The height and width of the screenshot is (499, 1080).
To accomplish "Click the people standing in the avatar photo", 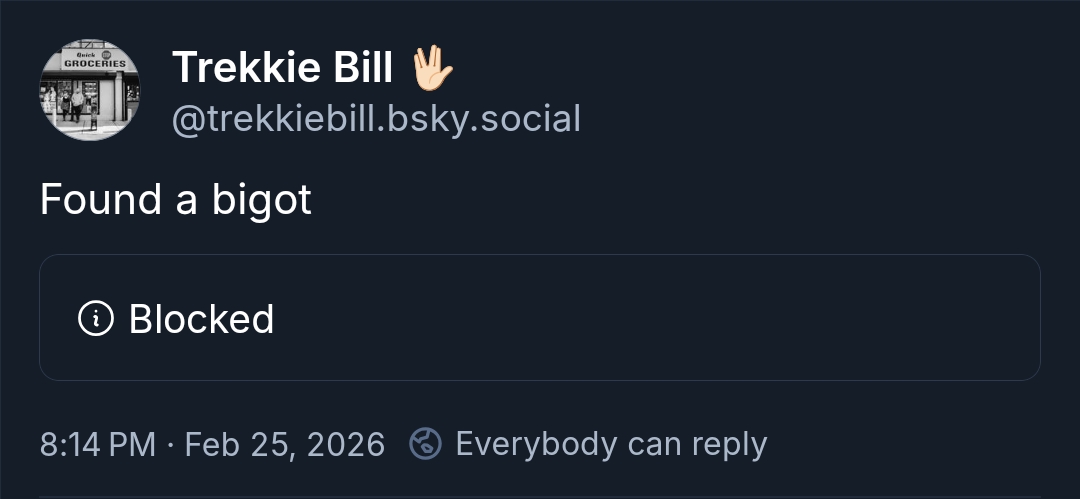I will tap(70, 104).
